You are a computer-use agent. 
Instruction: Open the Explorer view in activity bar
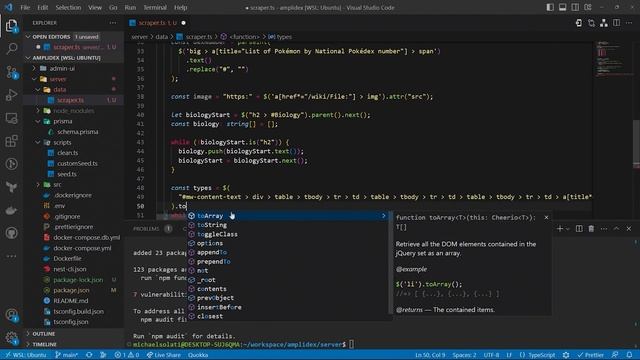coord(11,26)
